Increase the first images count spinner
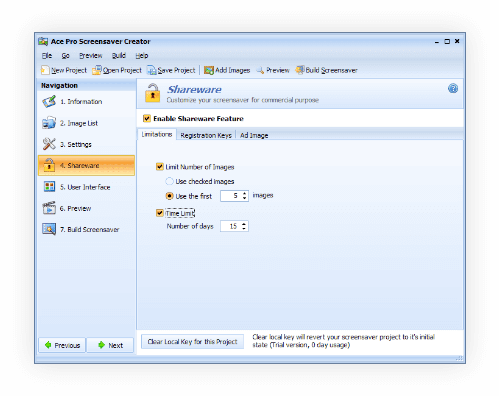The width and height of the screenshot is (499, 396). 245,193
